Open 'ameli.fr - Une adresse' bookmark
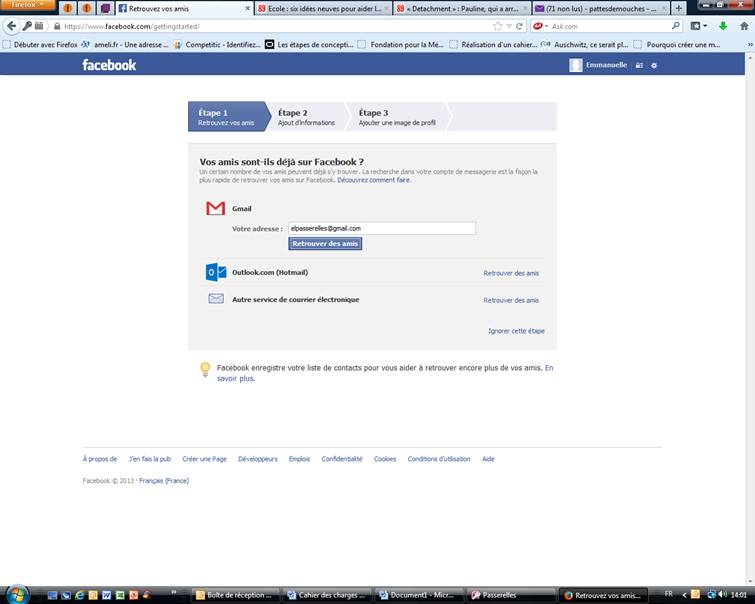The width and height of the screenshot is (755, 604). coord(125,45)
